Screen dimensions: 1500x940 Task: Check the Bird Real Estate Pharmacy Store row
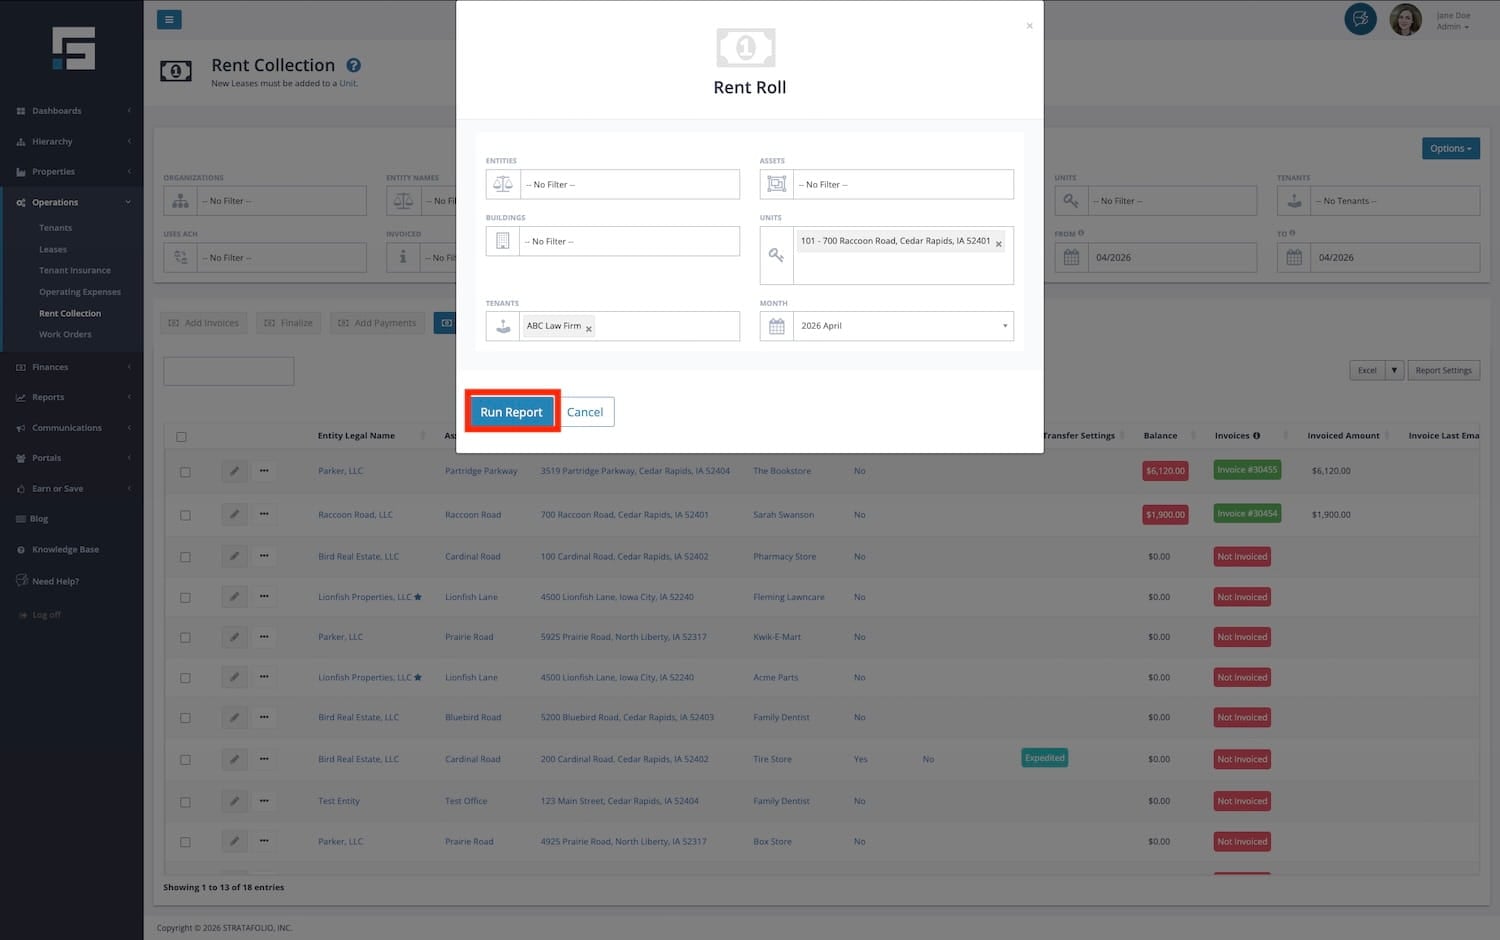pos(185,557)
